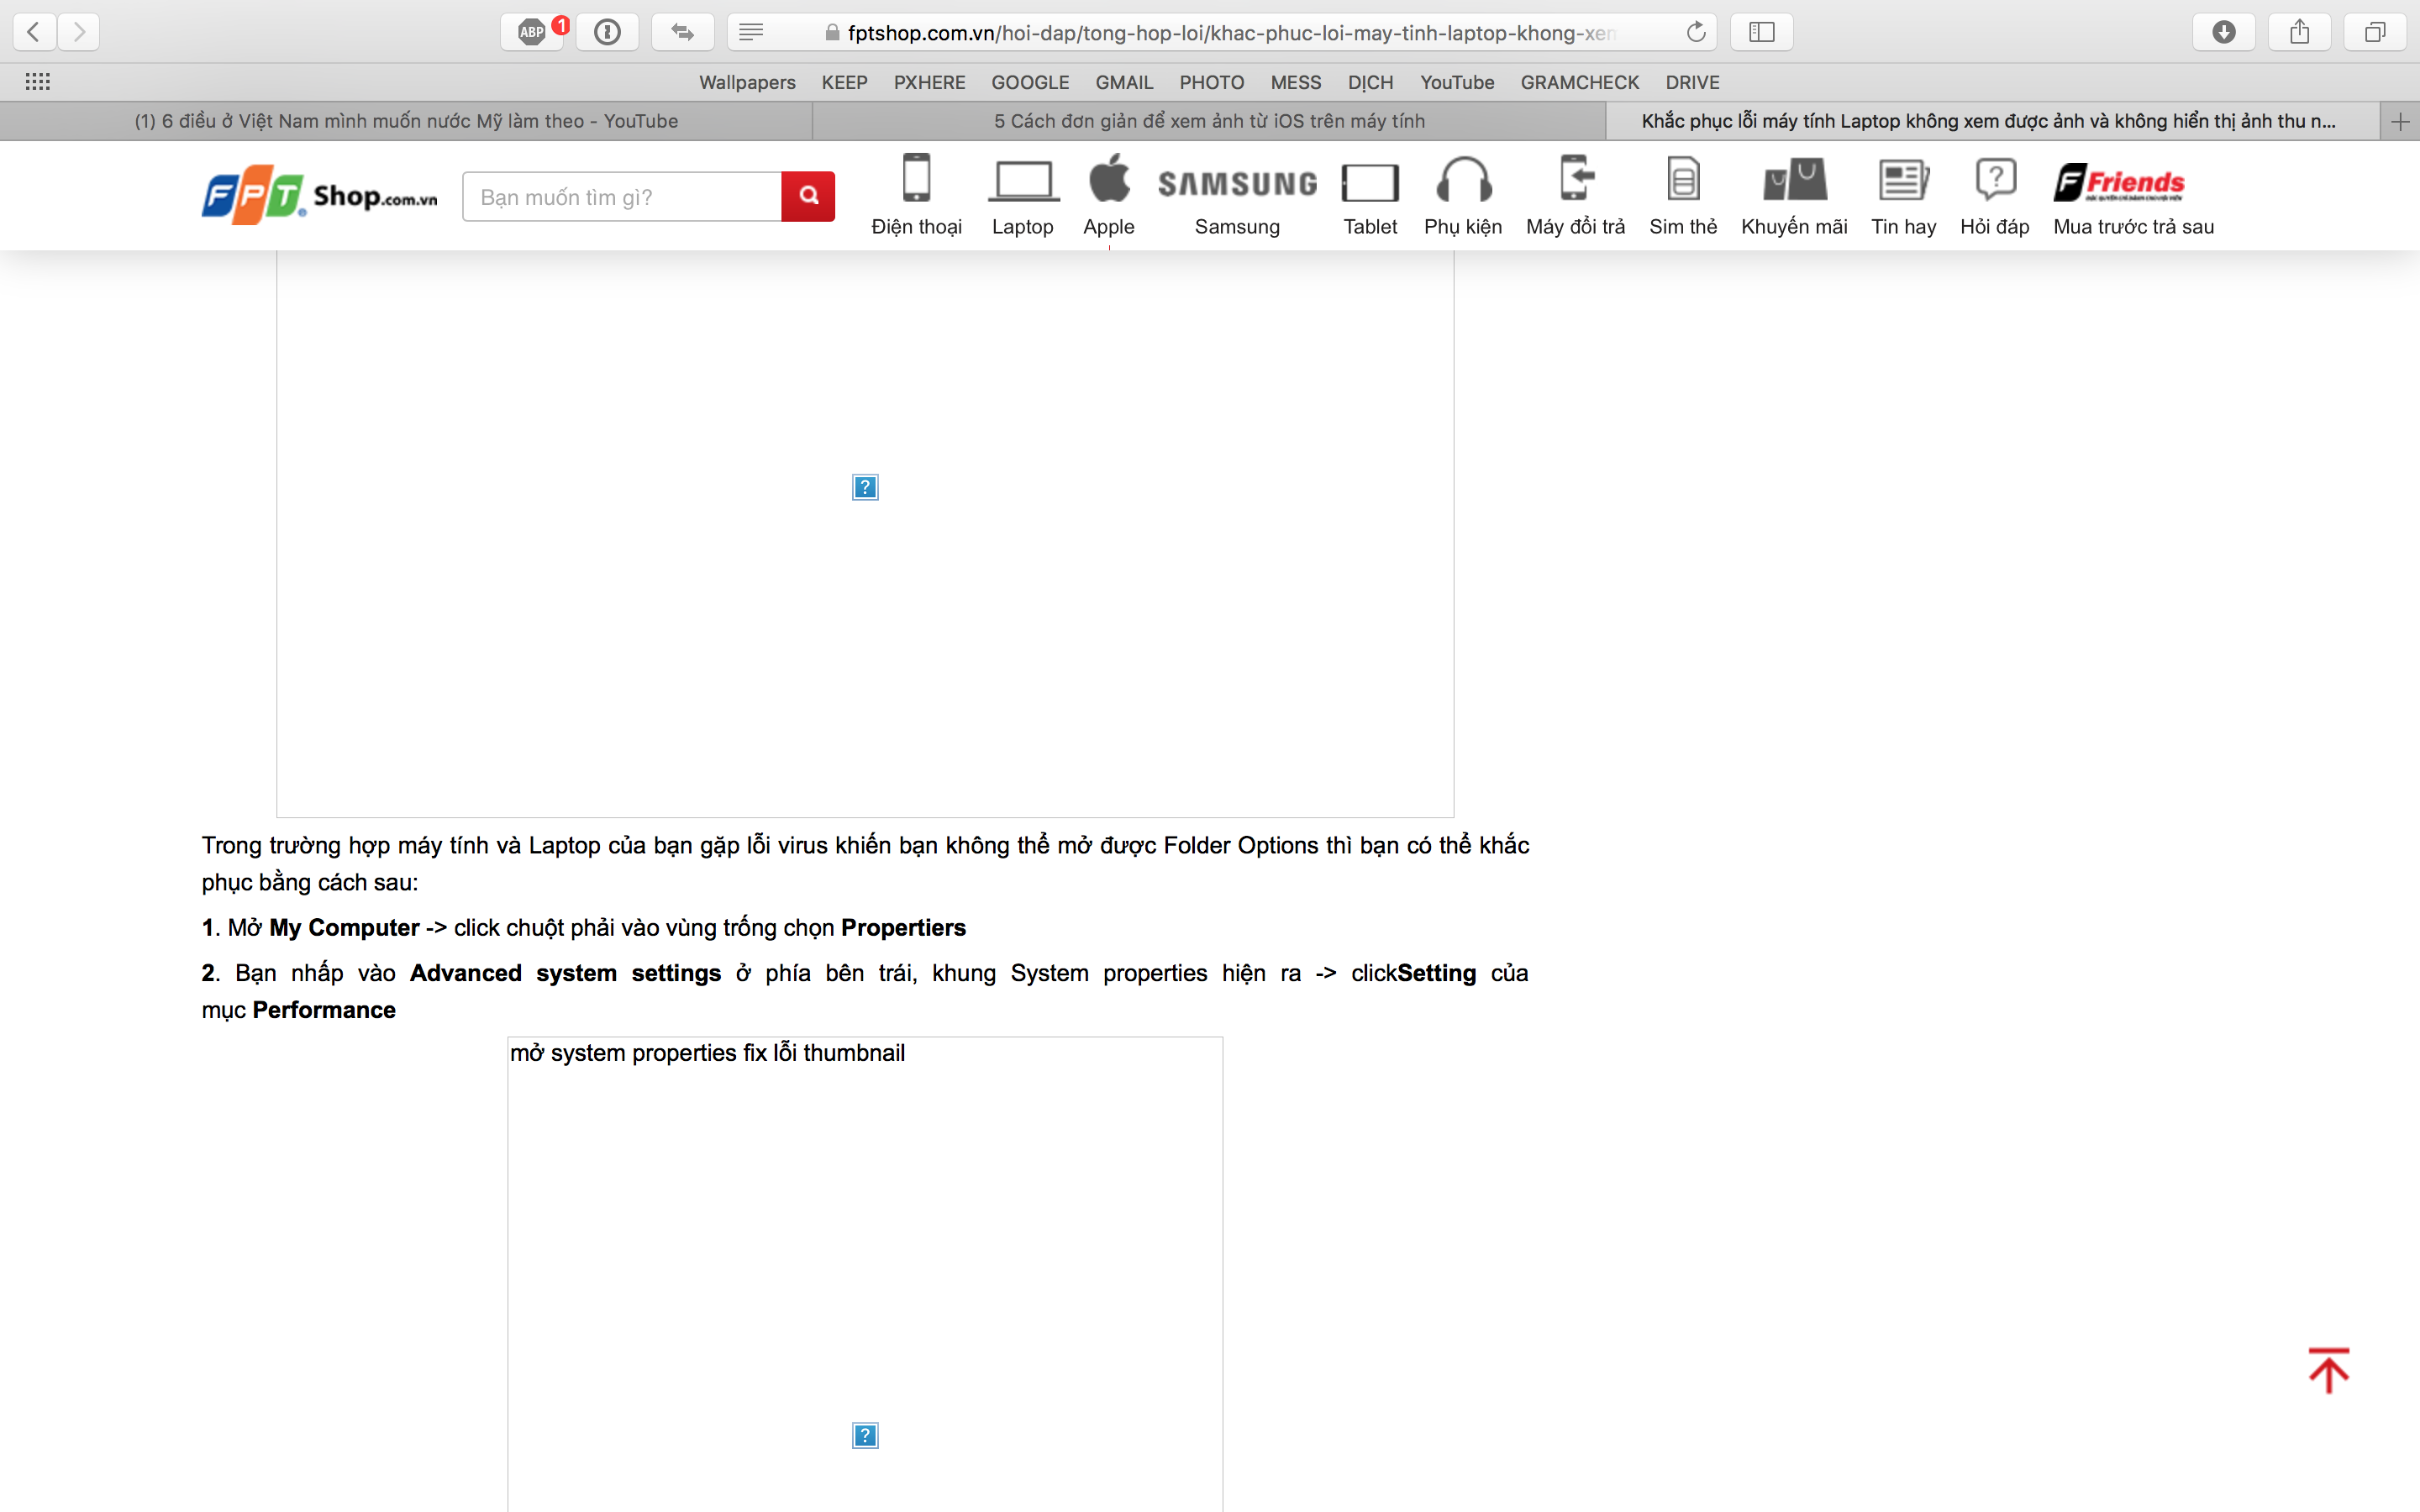This screenshot has width=2420, height=1512.
Task: Click the Safari reload page icon
Action: coord(1695,32)
